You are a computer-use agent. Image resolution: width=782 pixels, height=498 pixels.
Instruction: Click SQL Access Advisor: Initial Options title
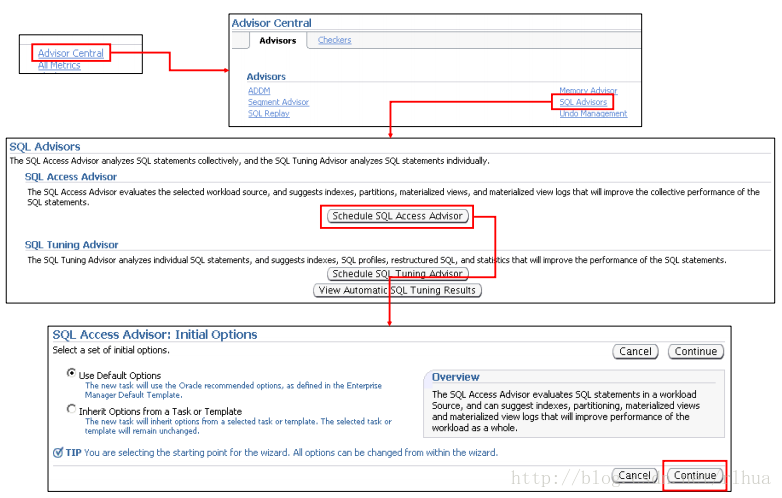[155, 334]
